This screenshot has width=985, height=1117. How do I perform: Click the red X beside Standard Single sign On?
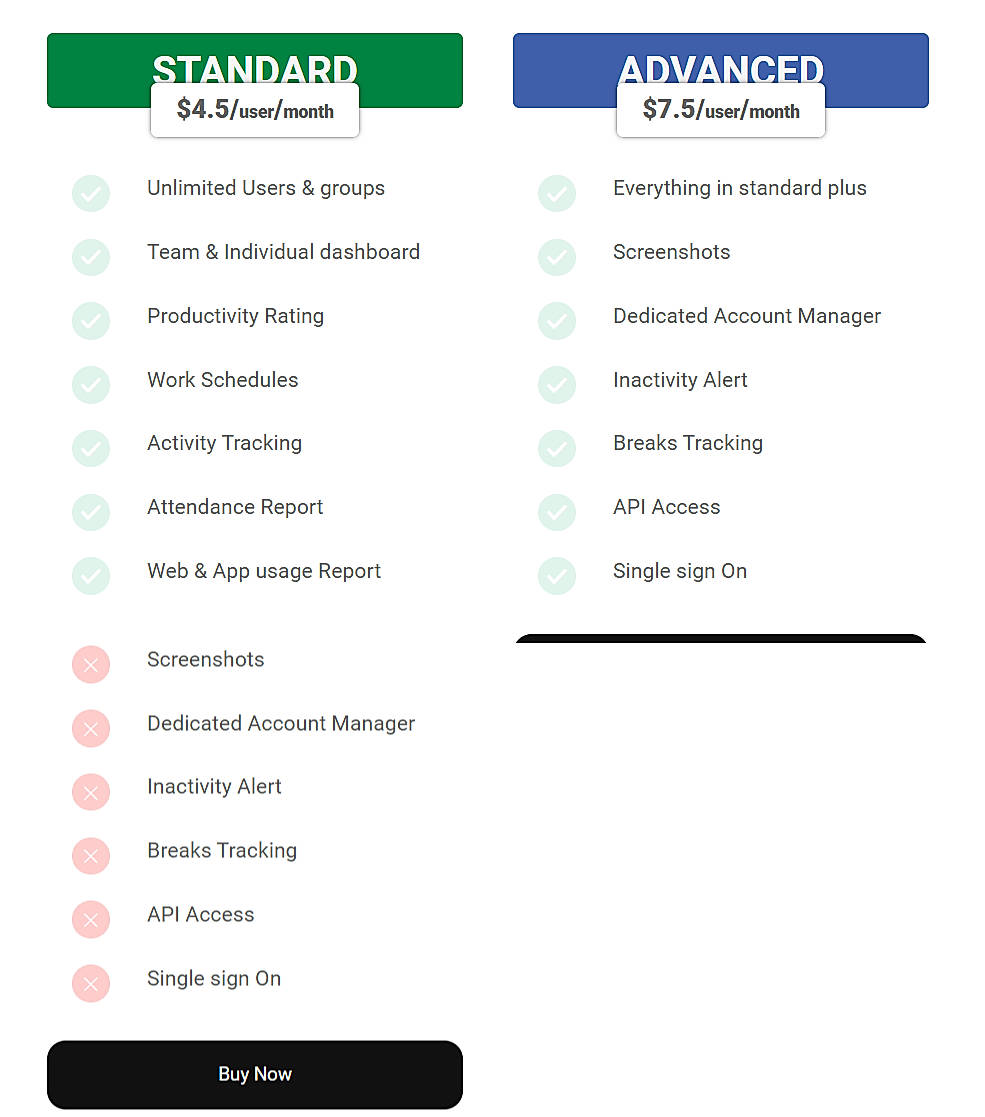tap(91, 984)
